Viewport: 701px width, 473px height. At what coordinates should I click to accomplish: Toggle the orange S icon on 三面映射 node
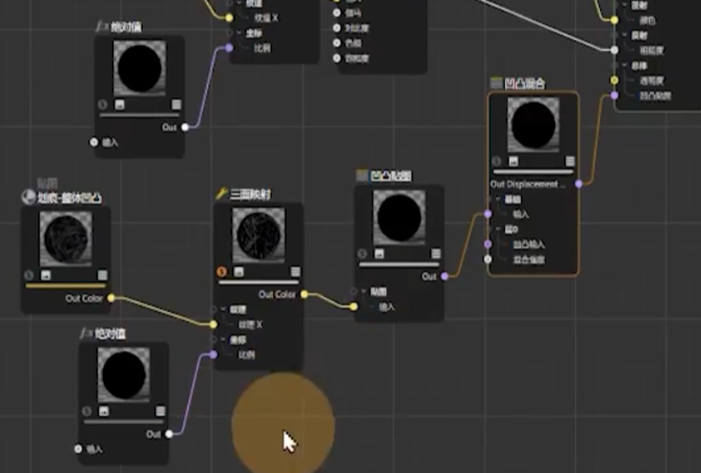click(222, 271)
